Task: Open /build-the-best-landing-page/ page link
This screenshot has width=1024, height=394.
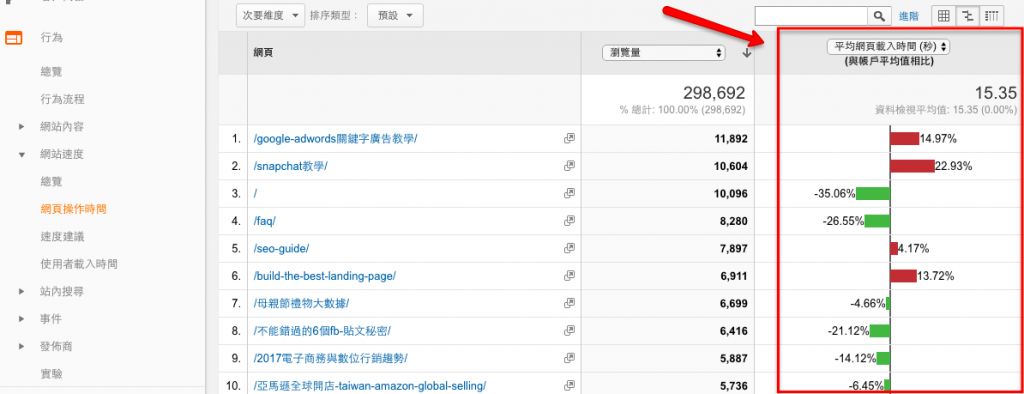Action: coord(325,276)
